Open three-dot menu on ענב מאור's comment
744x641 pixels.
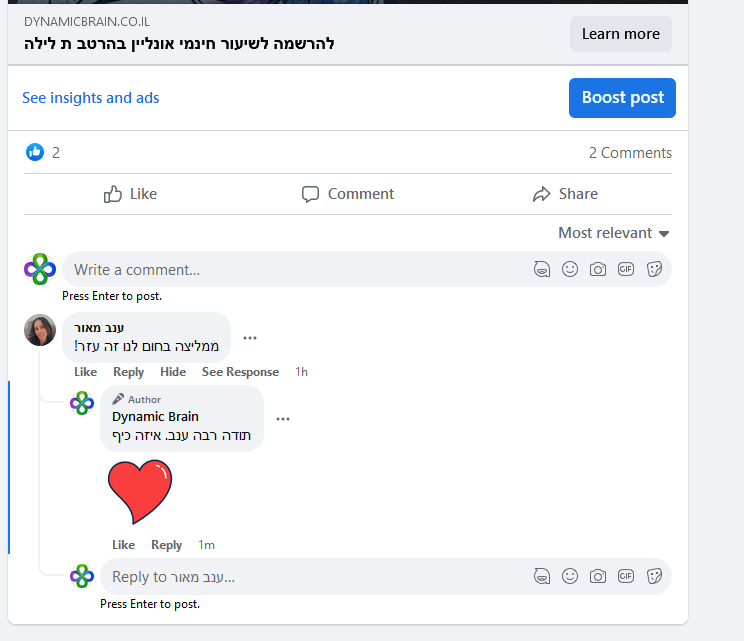(x=250, y=338)
